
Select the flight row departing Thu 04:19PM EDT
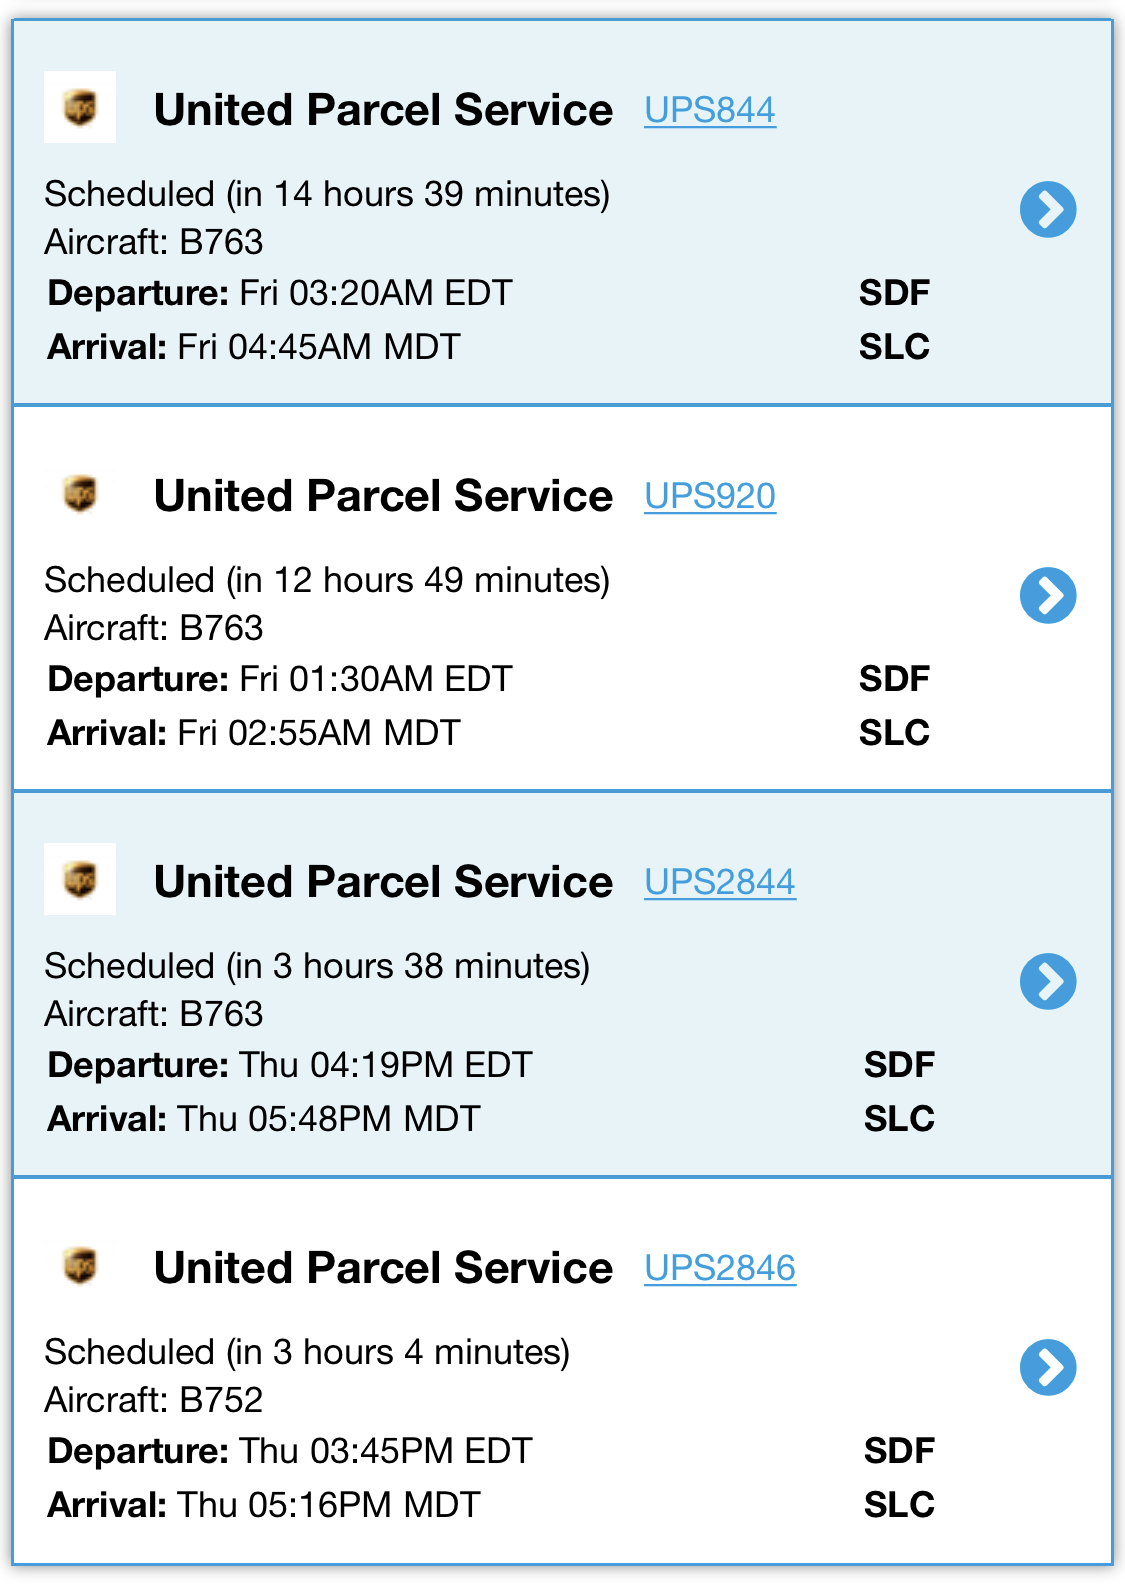562,984
